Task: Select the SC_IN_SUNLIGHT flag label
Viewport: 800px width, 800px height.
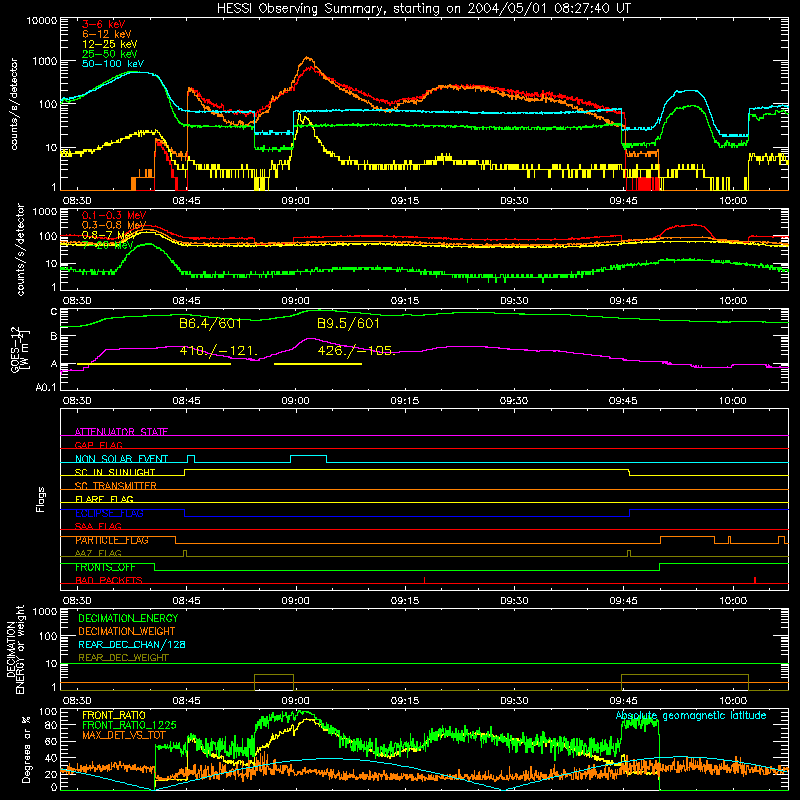Action: [x=115, y=472]
